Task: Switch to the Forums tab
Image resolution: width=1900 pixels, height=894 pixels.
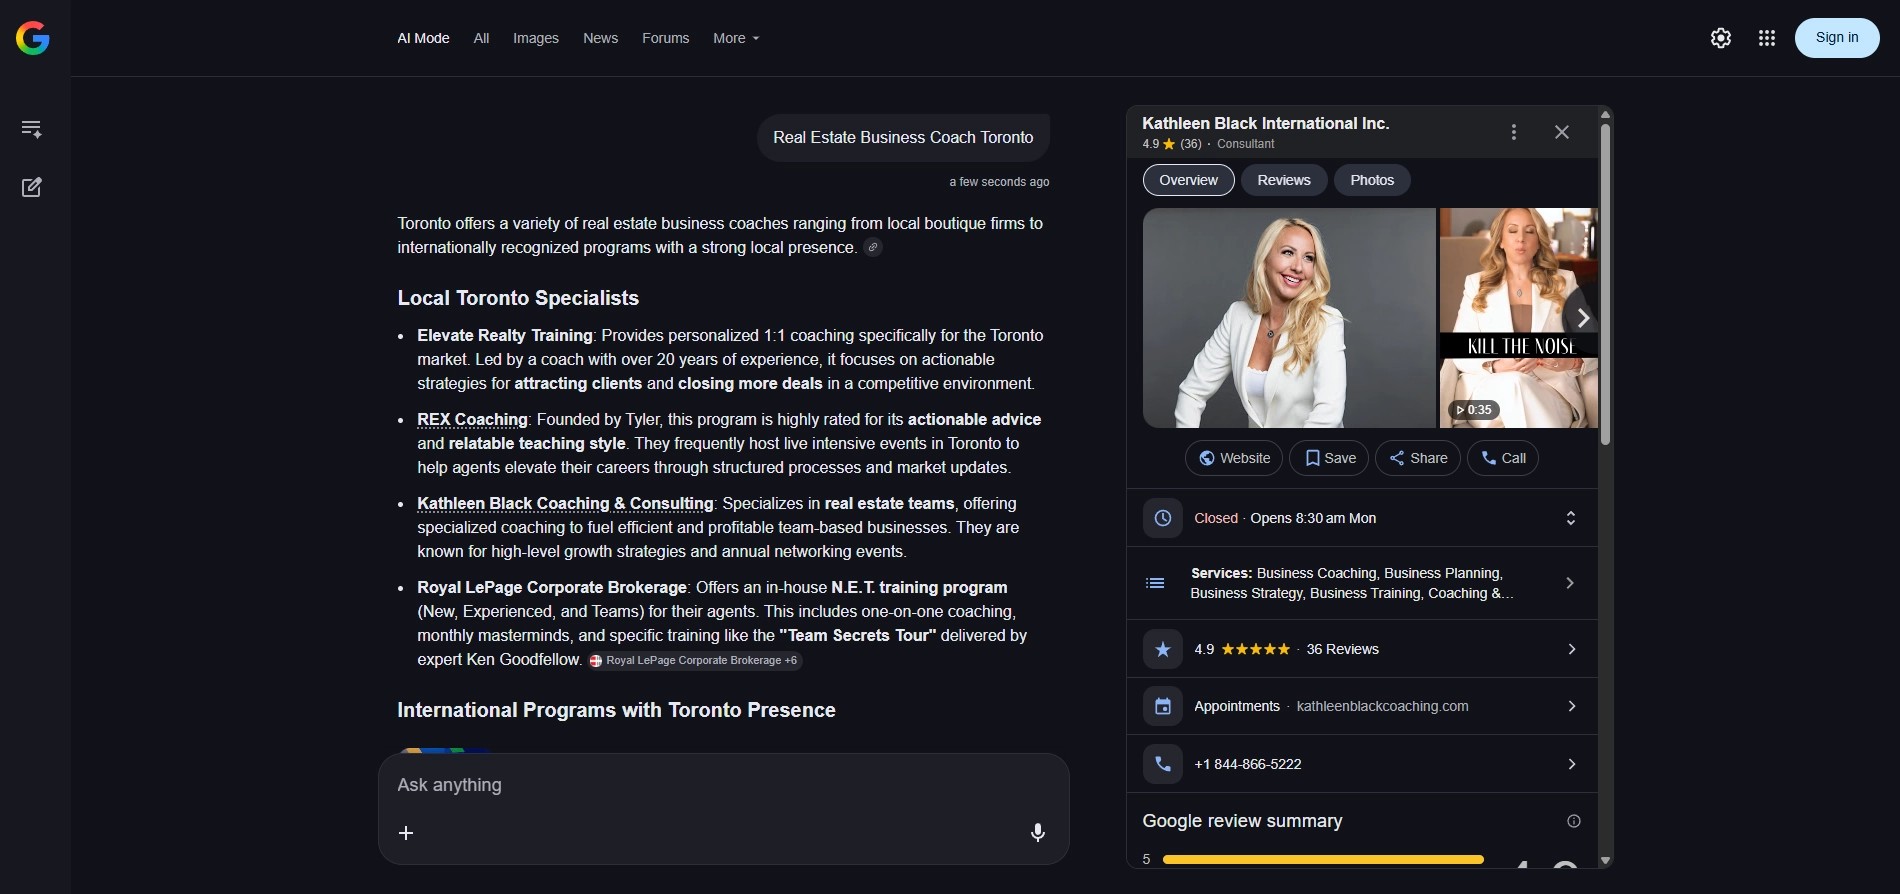Action: (x=665, y=38)
